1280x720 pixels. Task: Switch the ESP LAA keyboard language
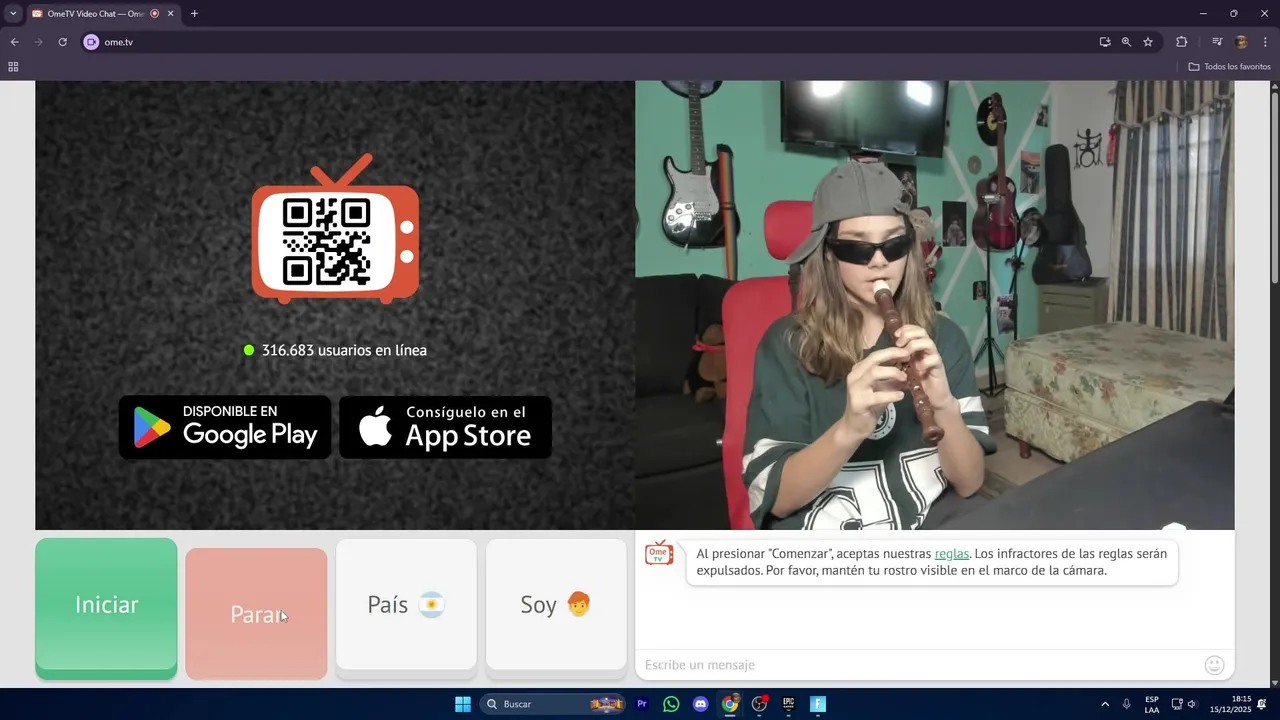point(1152,704)
